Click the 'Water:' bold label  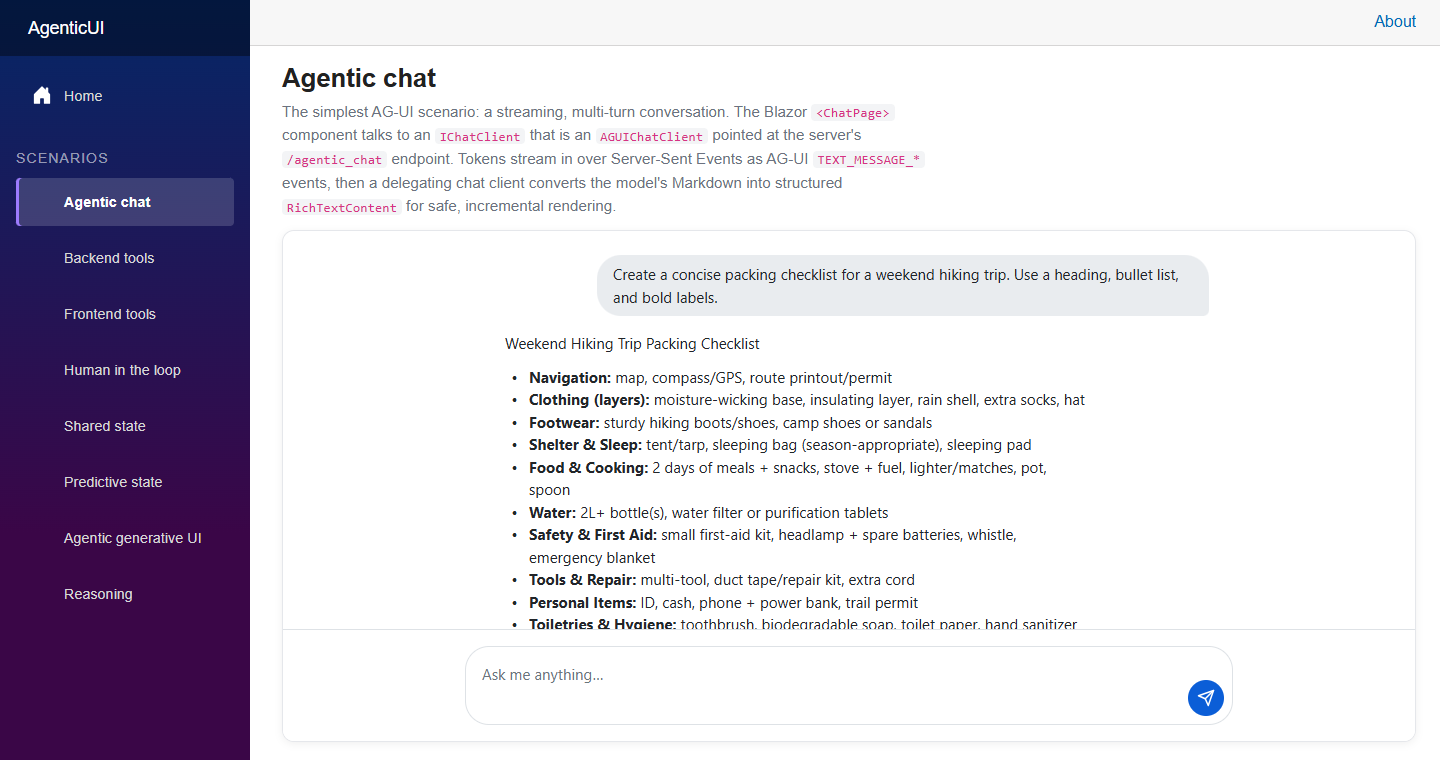(x=552, y=513)
